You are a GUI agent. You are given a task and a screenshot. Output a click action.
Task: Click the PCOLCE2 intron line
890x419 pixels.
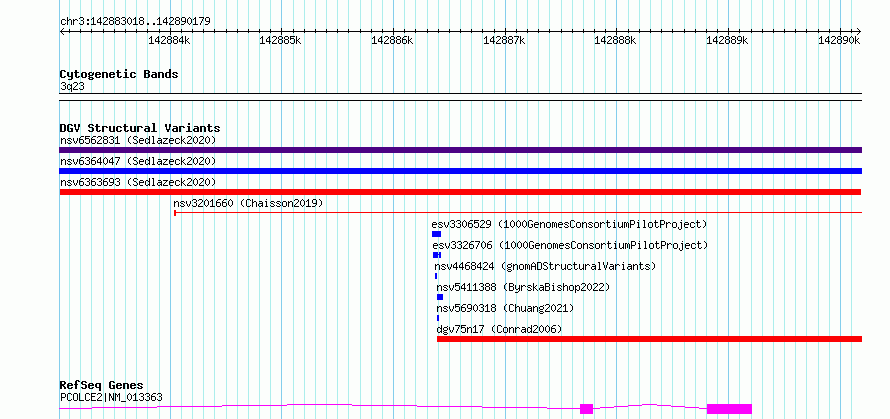(318, 405)
